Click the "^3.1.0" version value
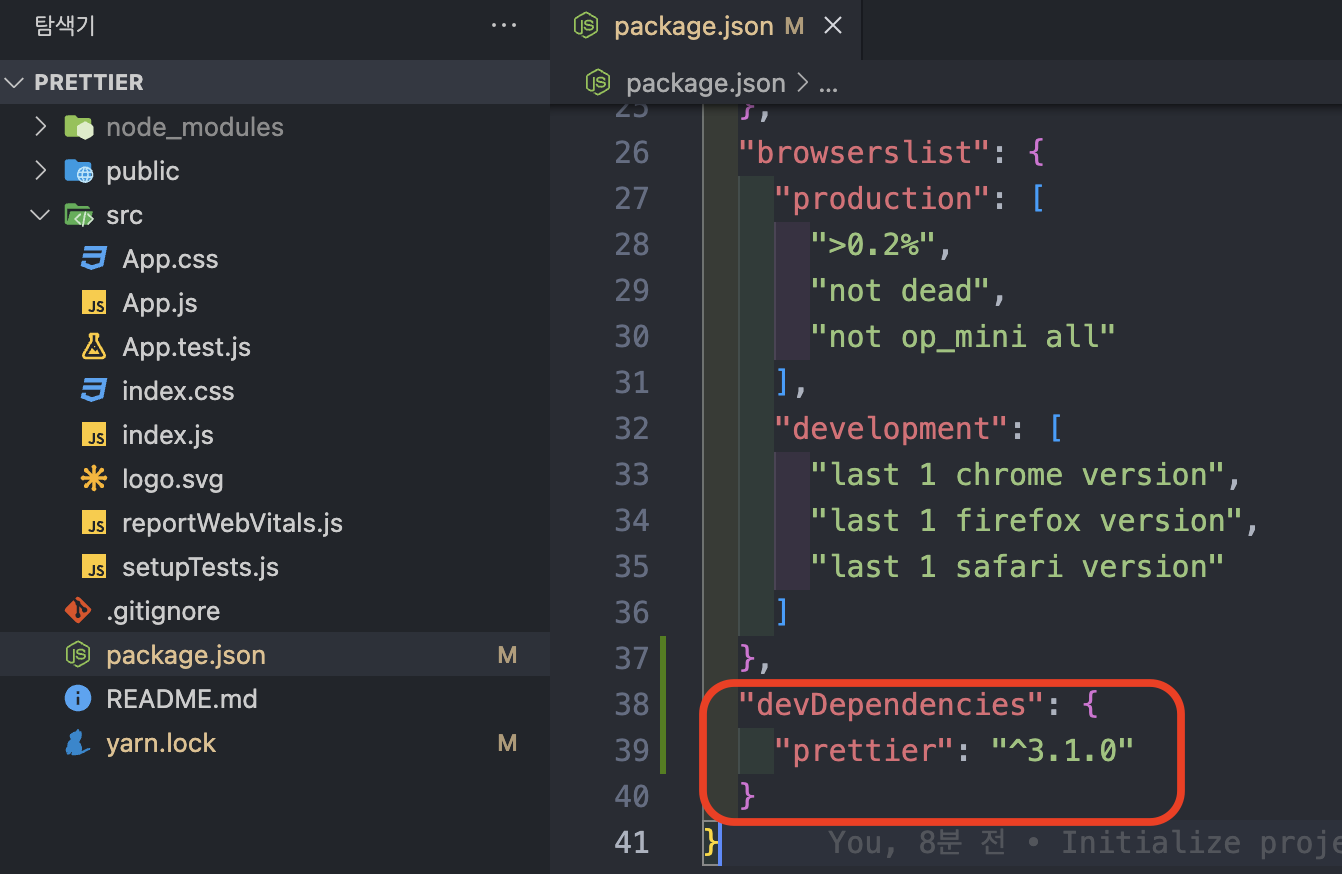1342x874 pixels. pyautogui.click(x=1063, y=750)
